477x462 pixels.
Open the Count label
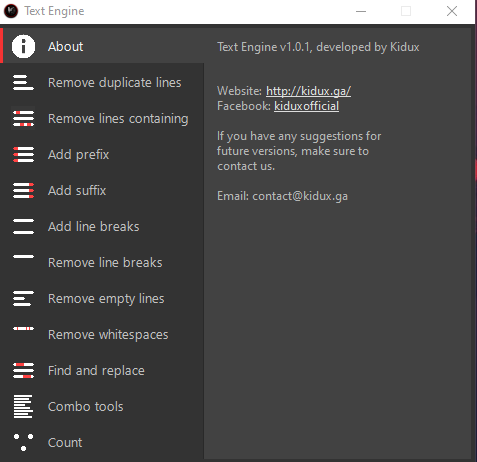[x=65, y=442]
